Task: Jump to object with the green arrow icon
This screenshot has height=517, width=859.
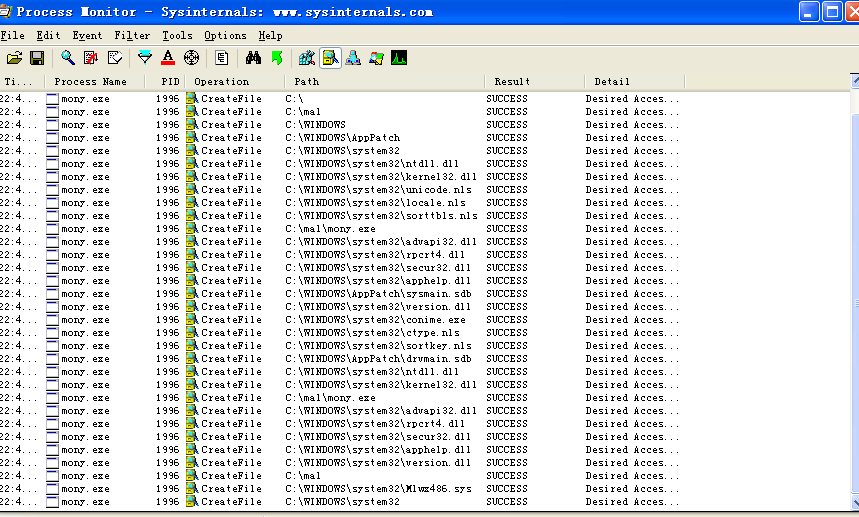Action: (x=277, y=58)
